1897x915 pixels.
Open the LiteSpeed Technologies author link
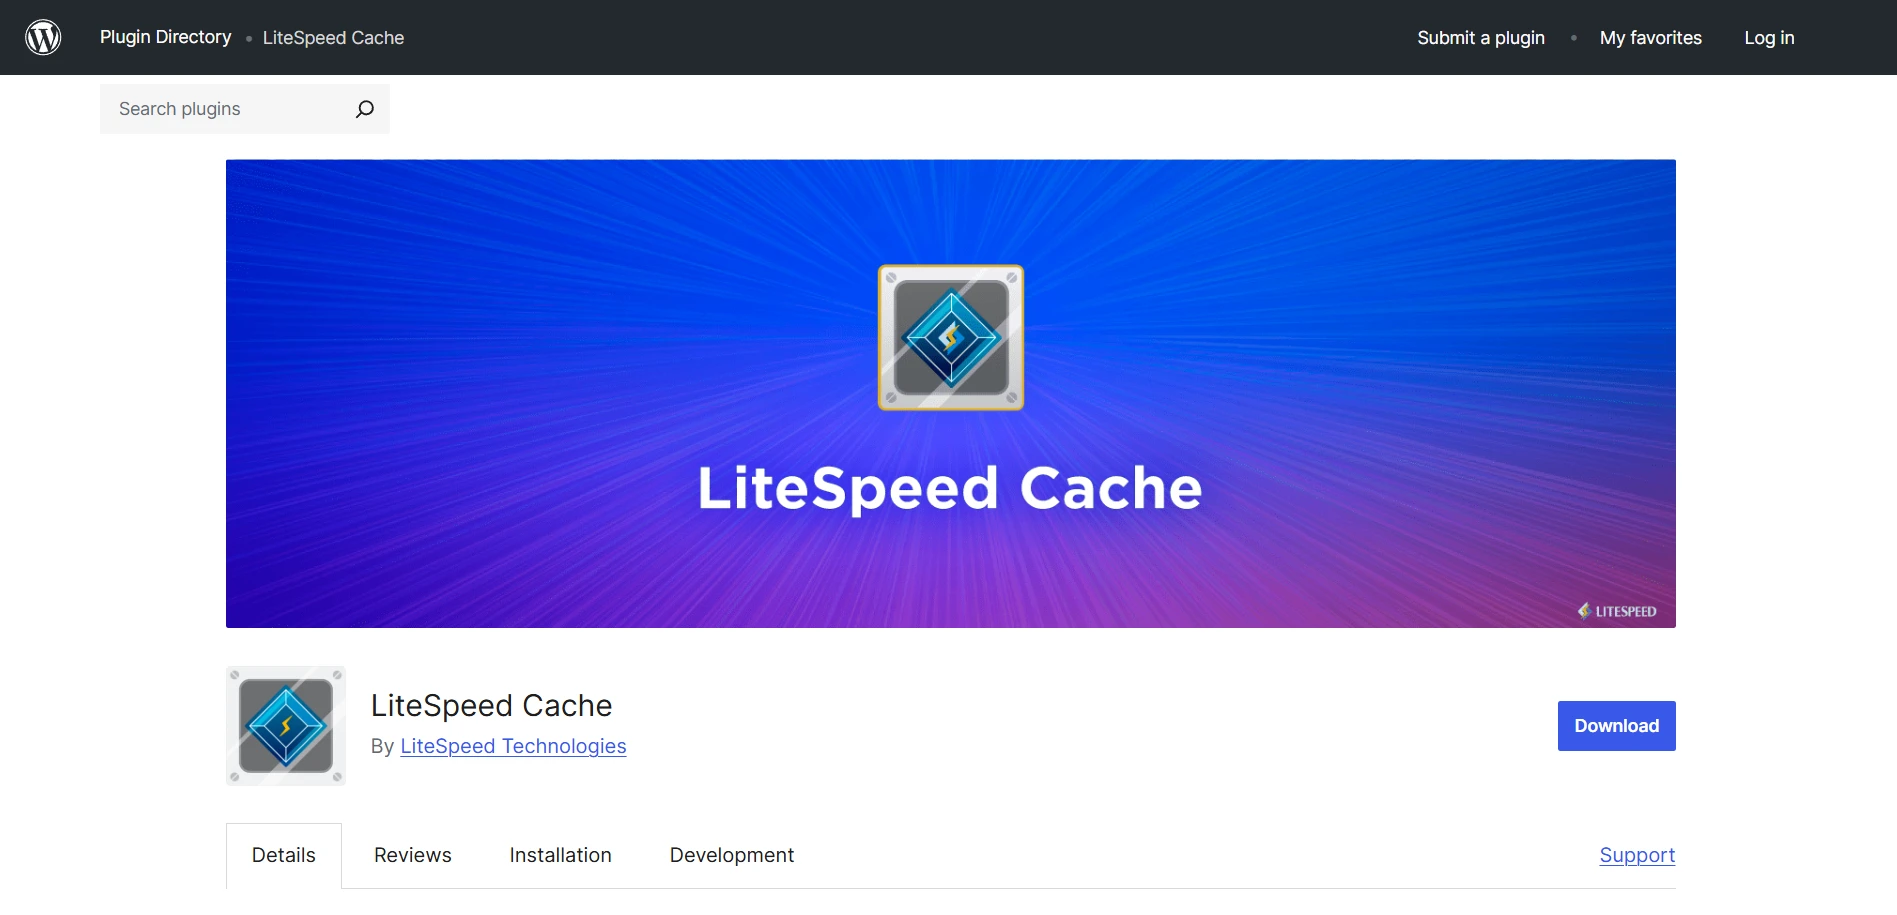pos(513,746)
